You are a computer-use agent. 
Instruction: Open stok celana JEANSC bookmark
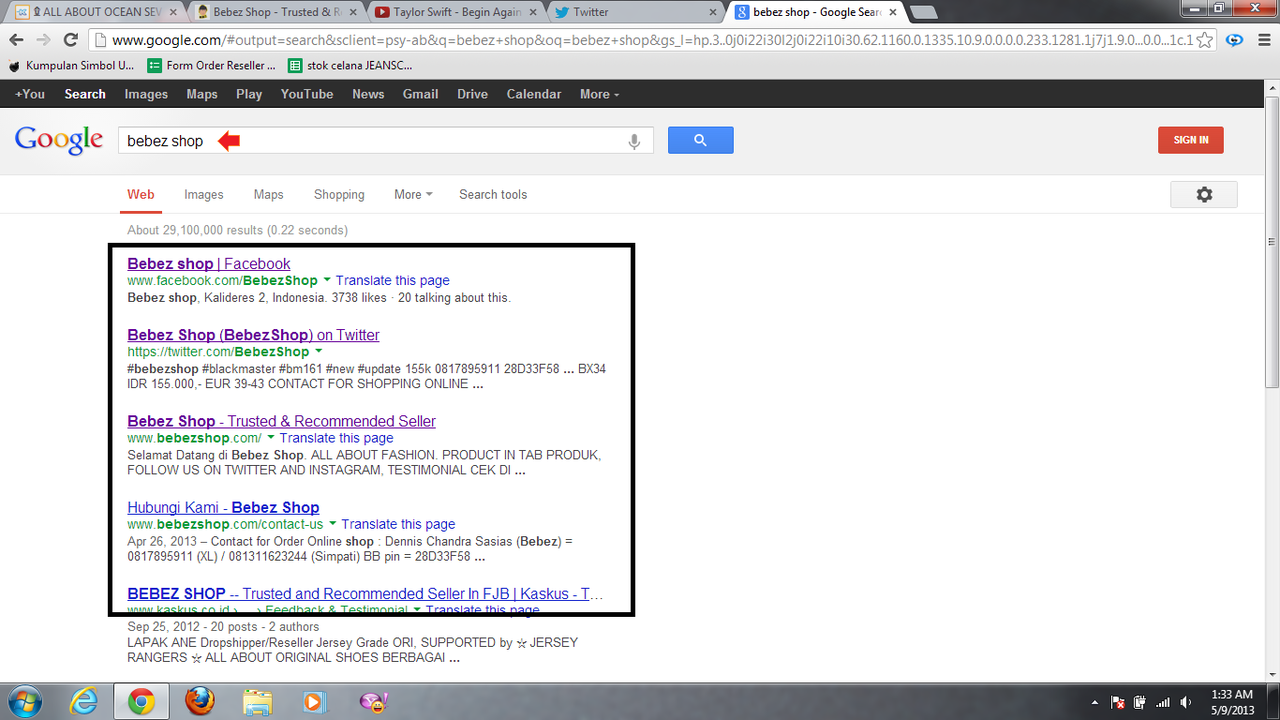pyautogui.click(x=350, y=65)
